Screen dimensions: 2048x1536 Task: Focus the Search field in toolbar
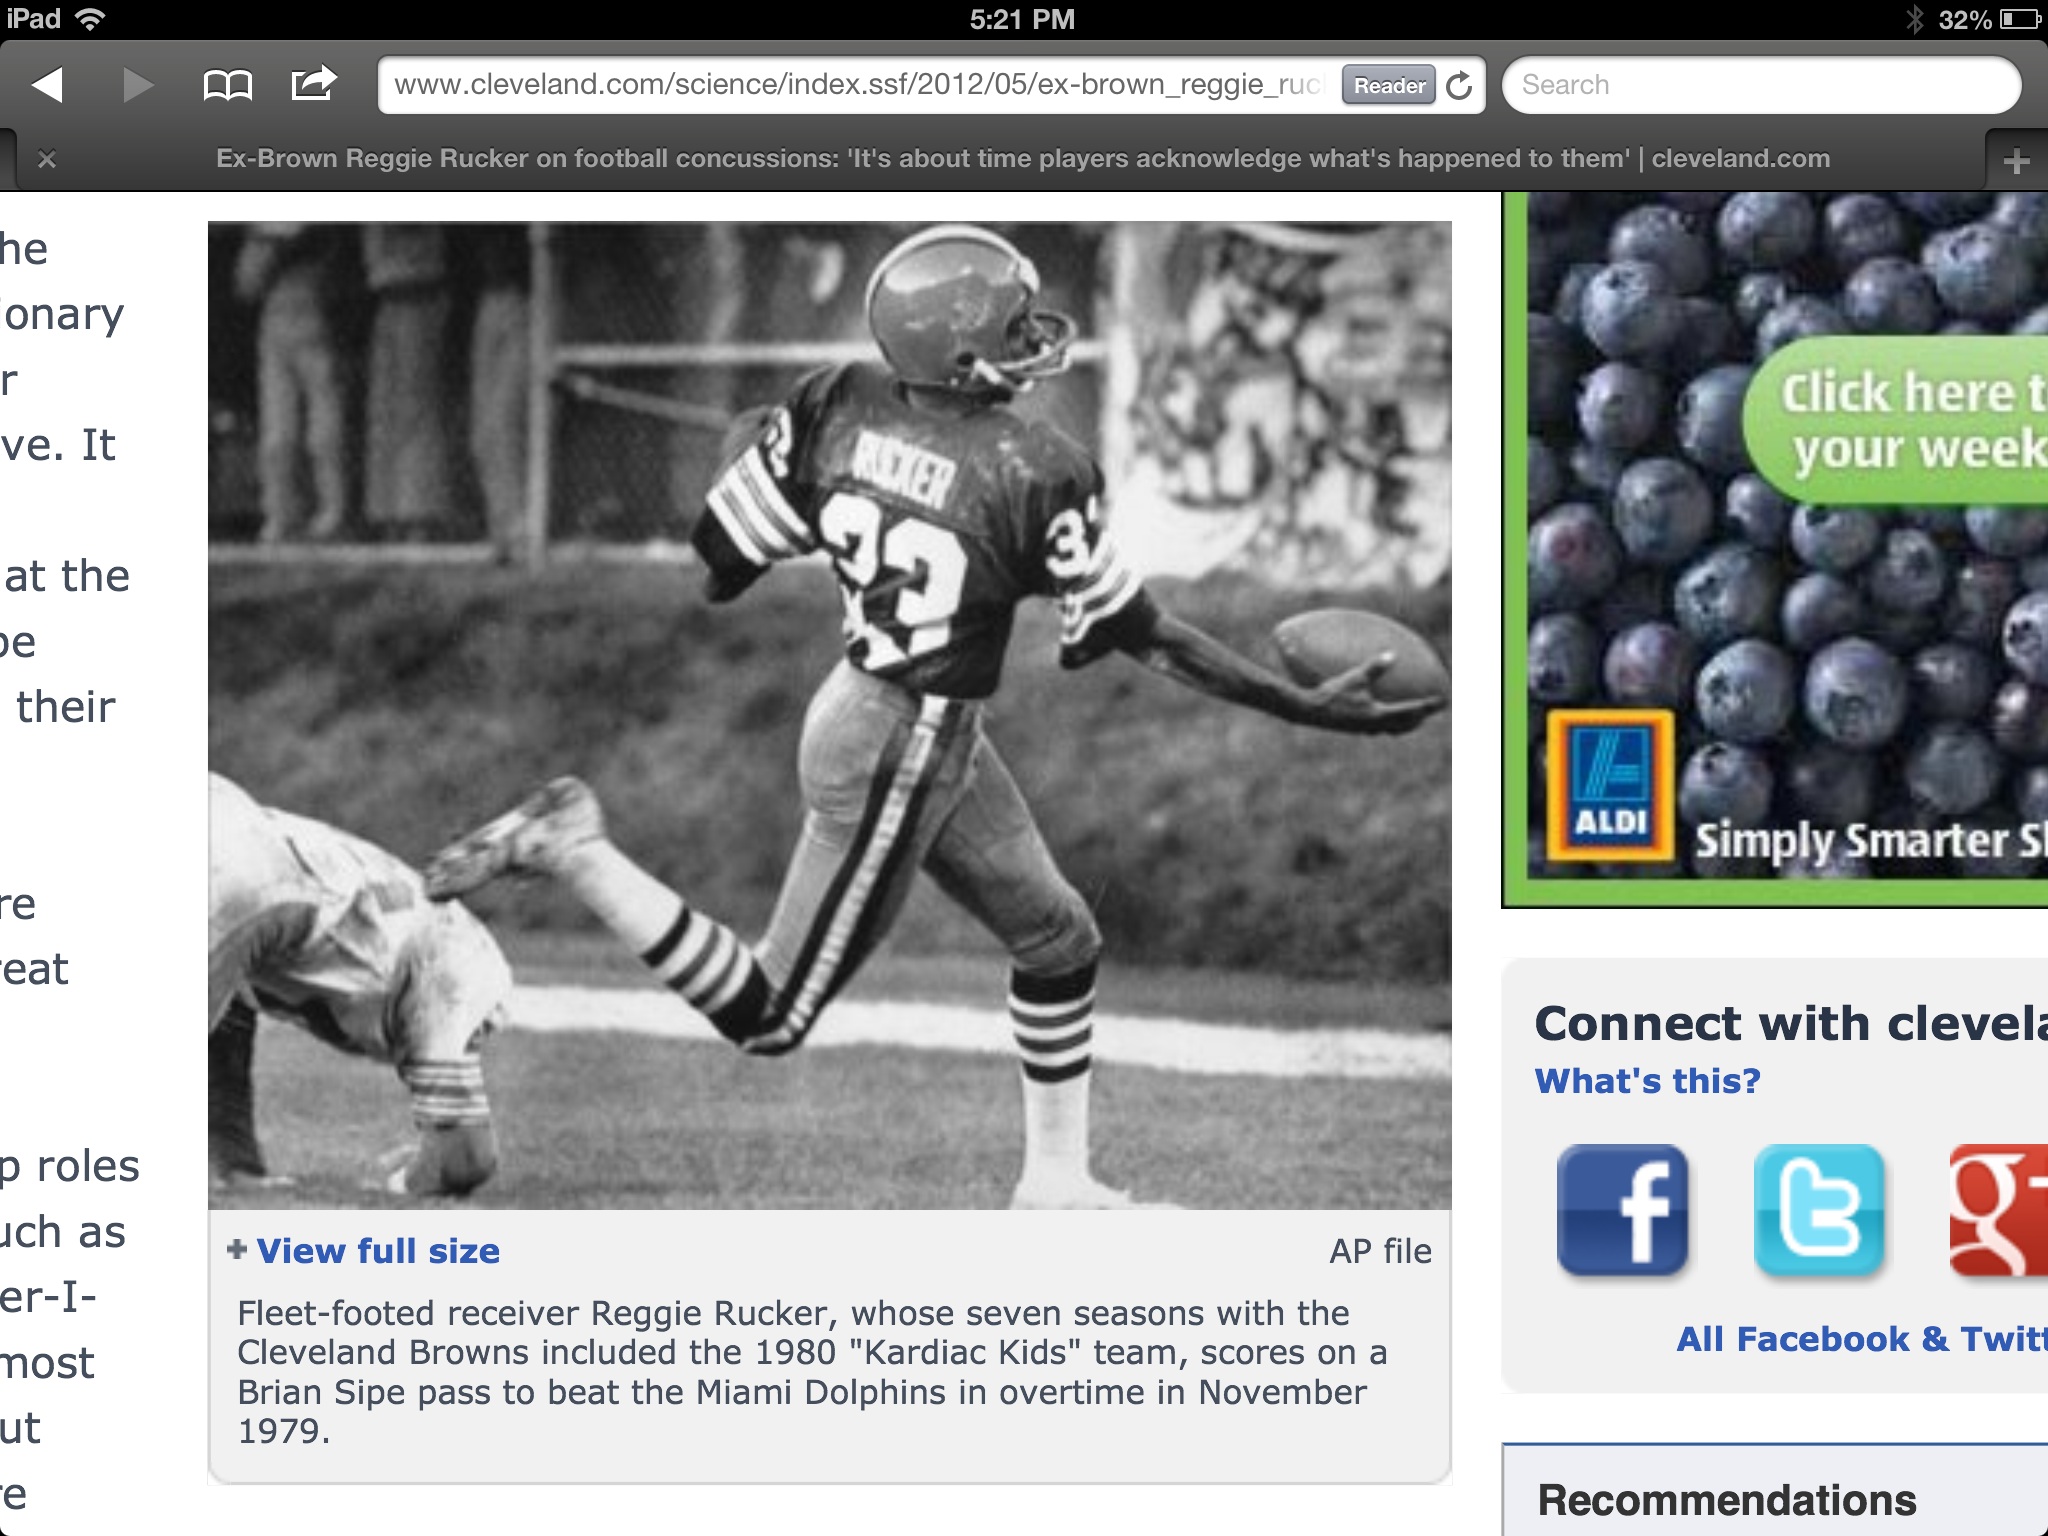1761,85
